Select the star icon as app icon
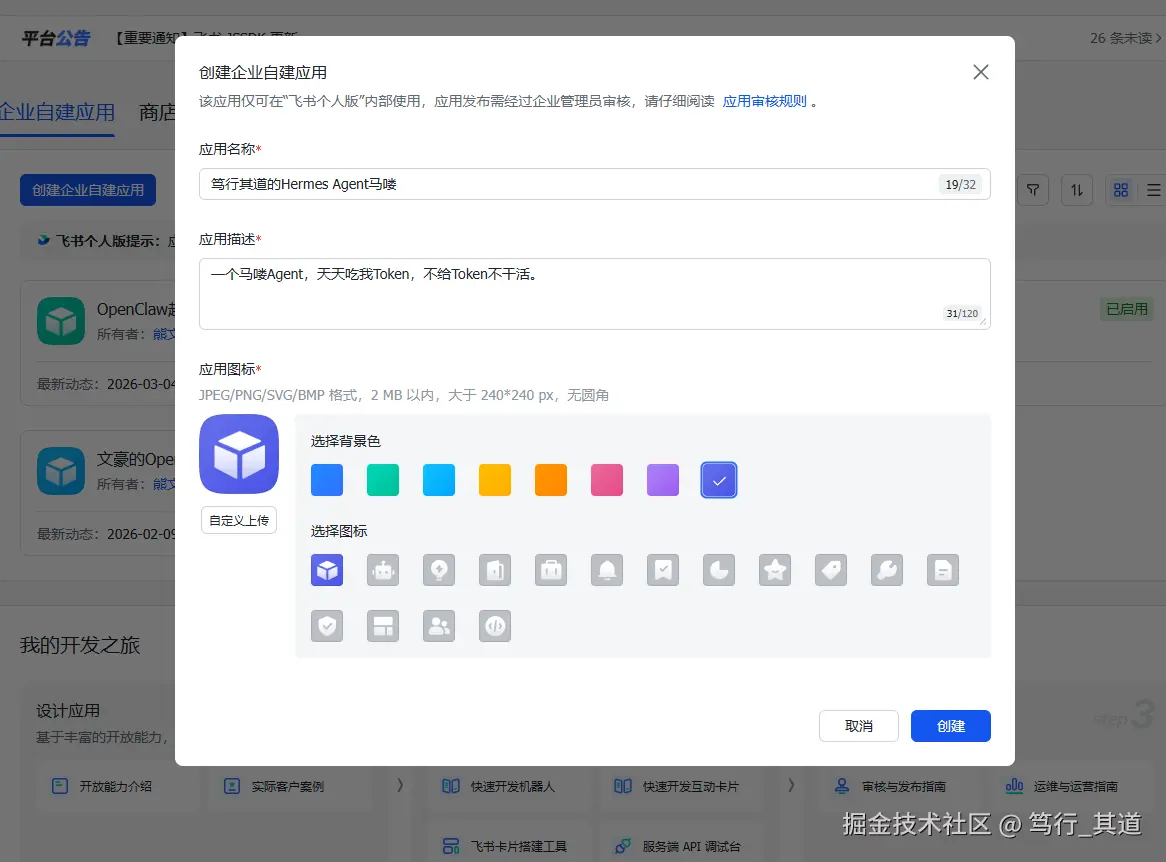 (x=775, y=570)
